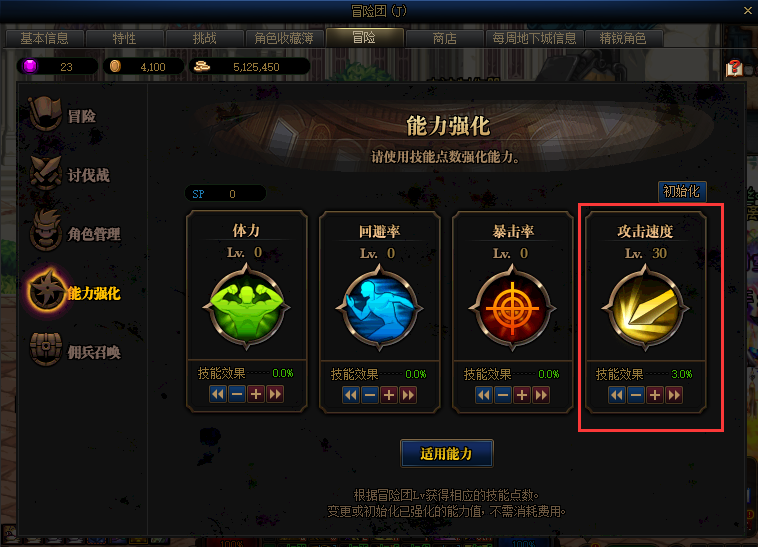758x547 pixels.
Task: Click the SP points display field
Action: pos(225,194)
